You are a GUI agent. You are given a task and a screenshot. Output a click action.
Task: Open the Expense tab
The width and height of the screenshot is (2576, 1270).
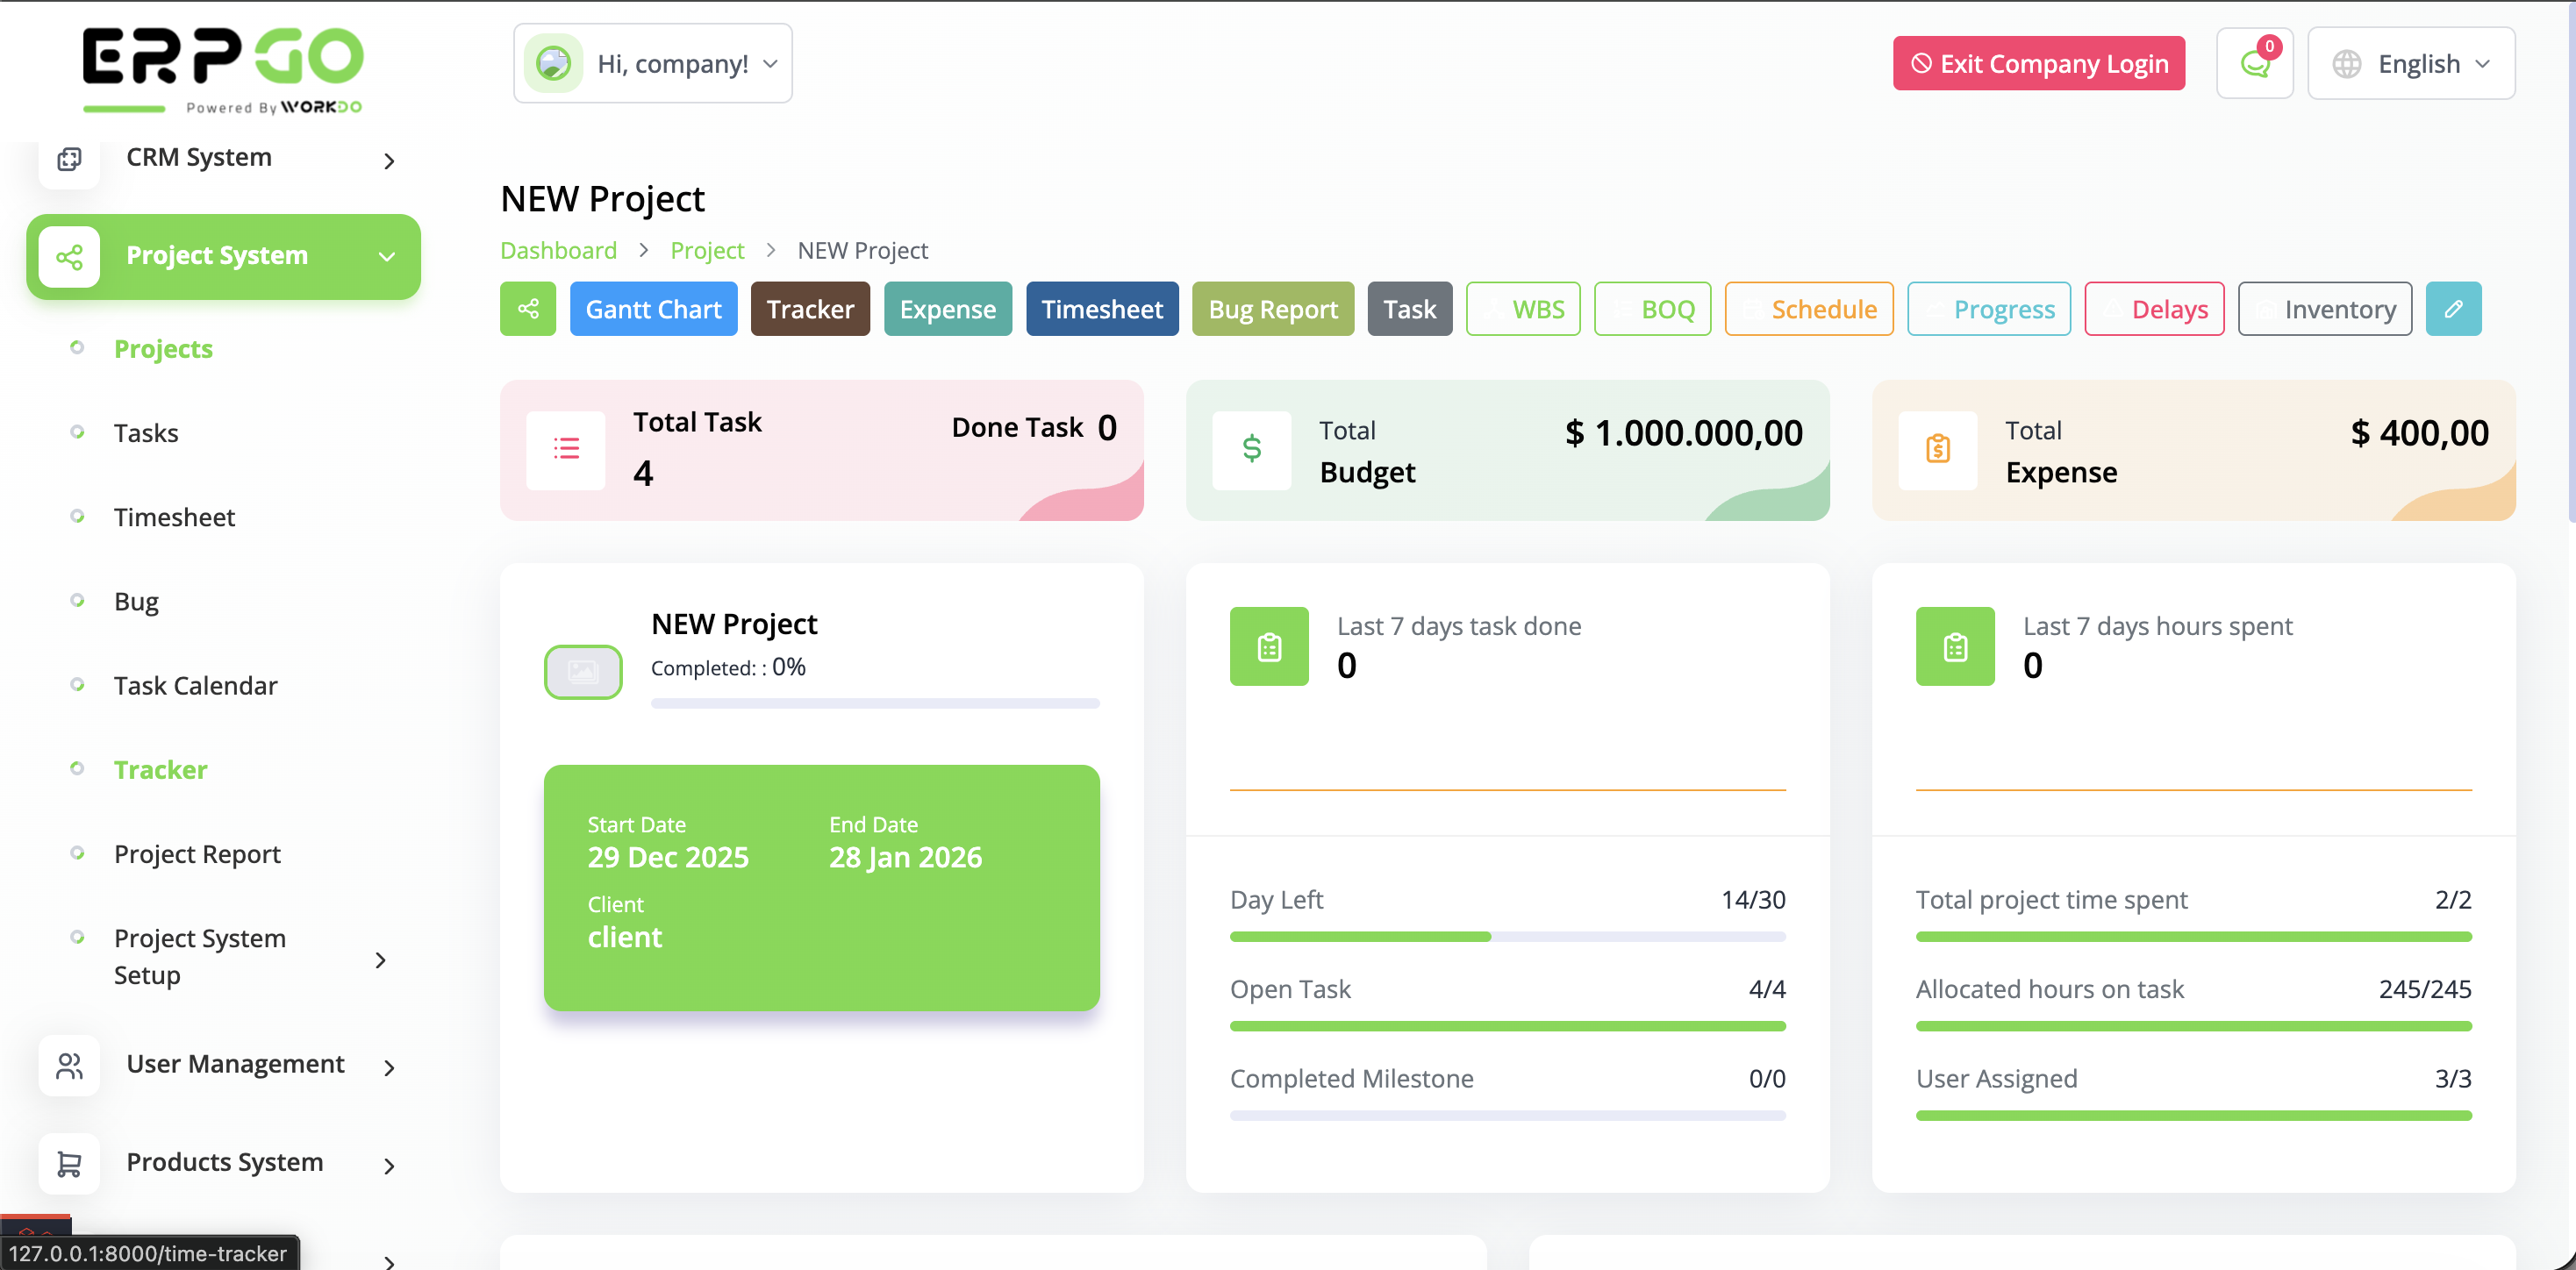pos(947,309)
